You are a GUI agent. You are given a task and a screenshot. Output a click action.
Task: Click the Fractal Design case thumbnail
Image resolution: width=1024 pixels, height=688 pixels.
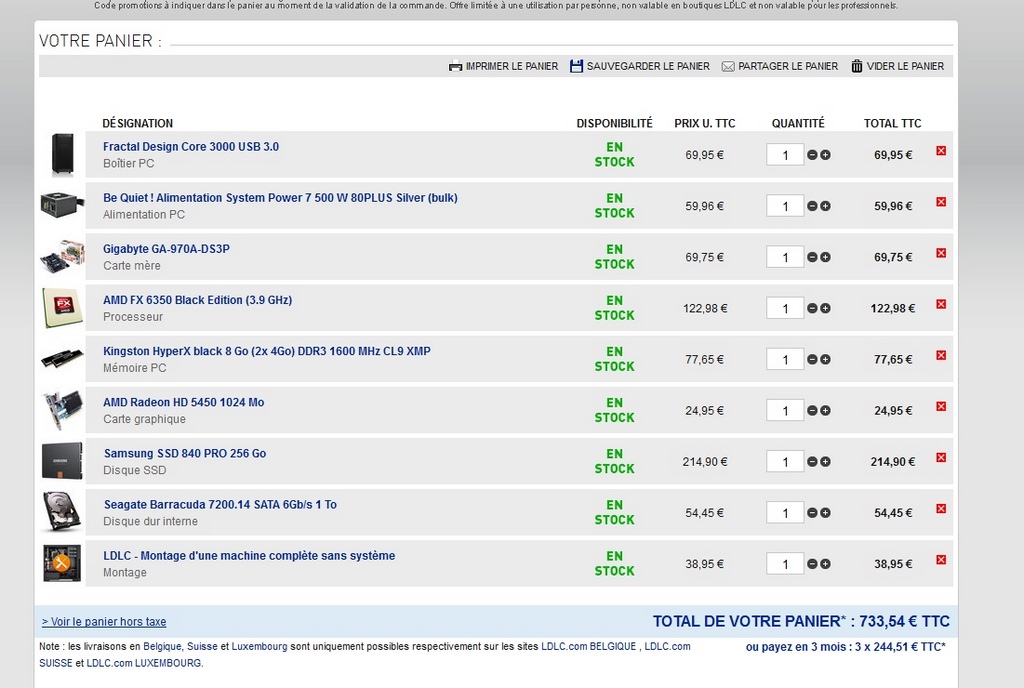63,154
